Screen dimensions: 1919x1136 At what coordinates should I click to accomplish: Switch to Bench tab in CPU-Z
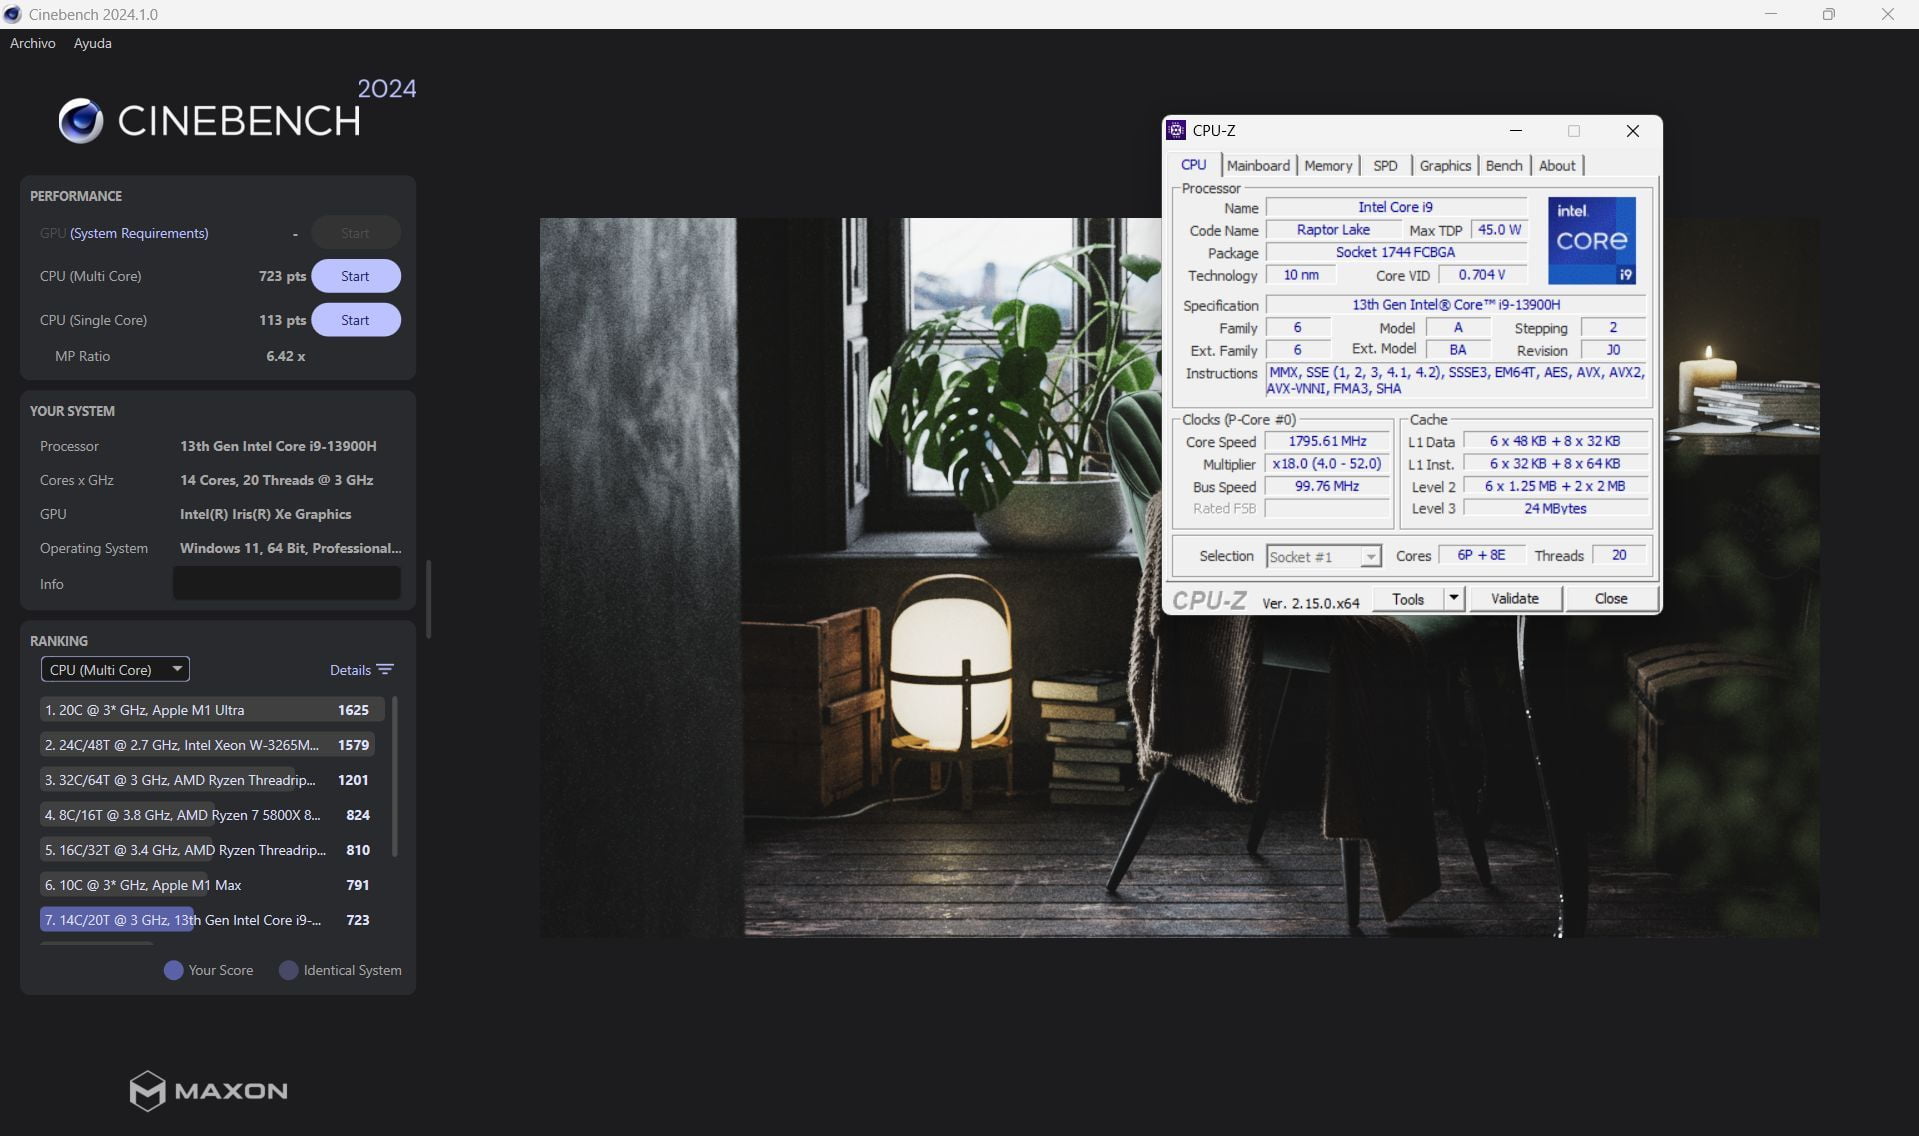pos(1504,166)
